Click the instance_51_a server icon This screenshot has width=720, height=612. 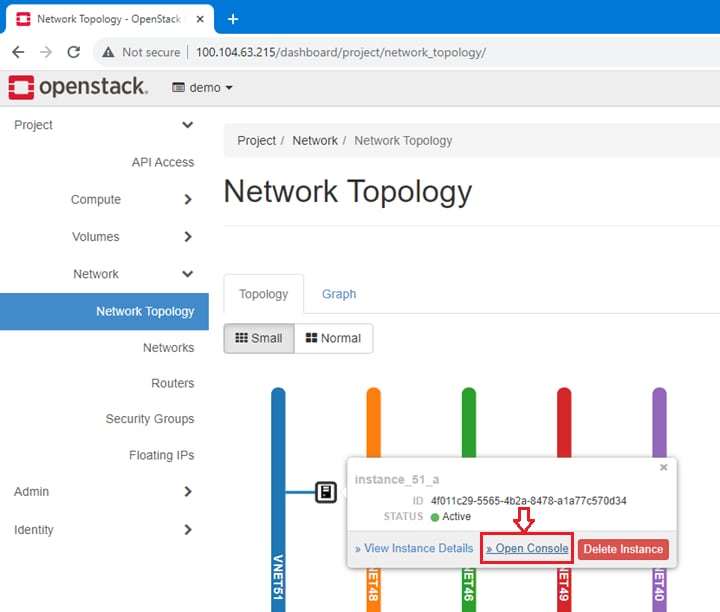coord(326,492)
